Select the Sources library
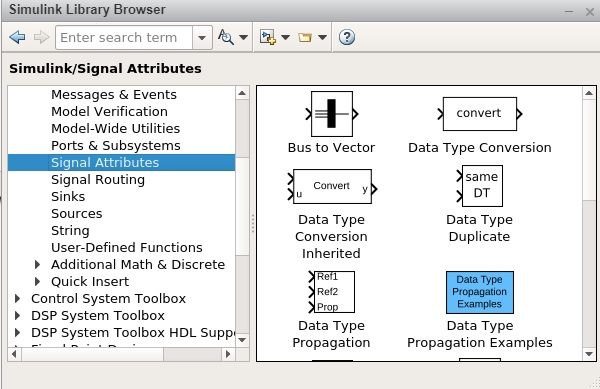The height and width of the screenshot is (389, 600). [x=77, y=213]
